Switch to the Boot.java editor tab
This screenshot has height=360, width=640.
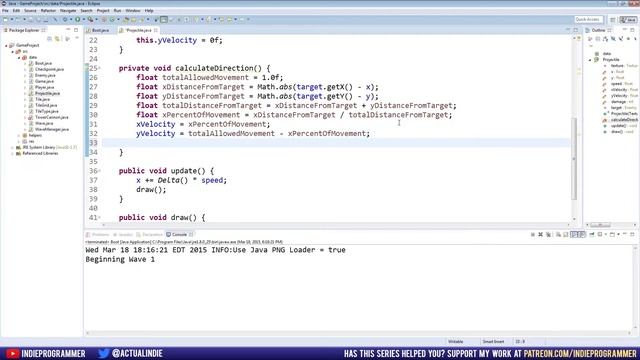pos(100,30)
